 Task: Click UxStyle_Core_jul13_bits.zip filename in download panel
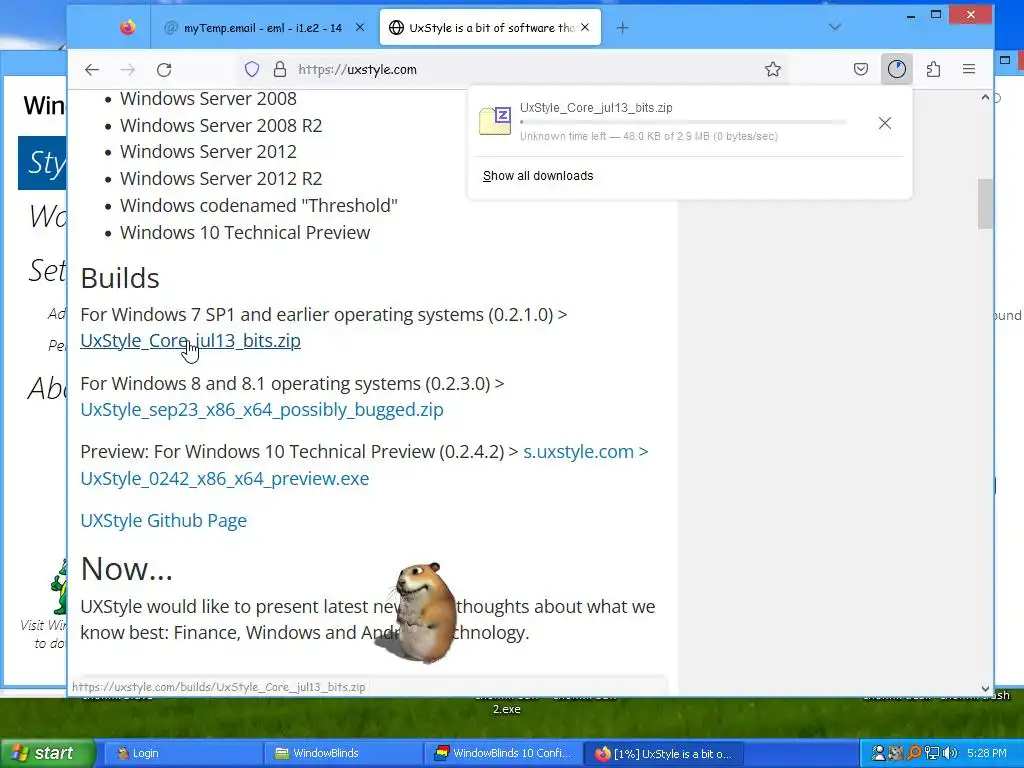point(596,108)
